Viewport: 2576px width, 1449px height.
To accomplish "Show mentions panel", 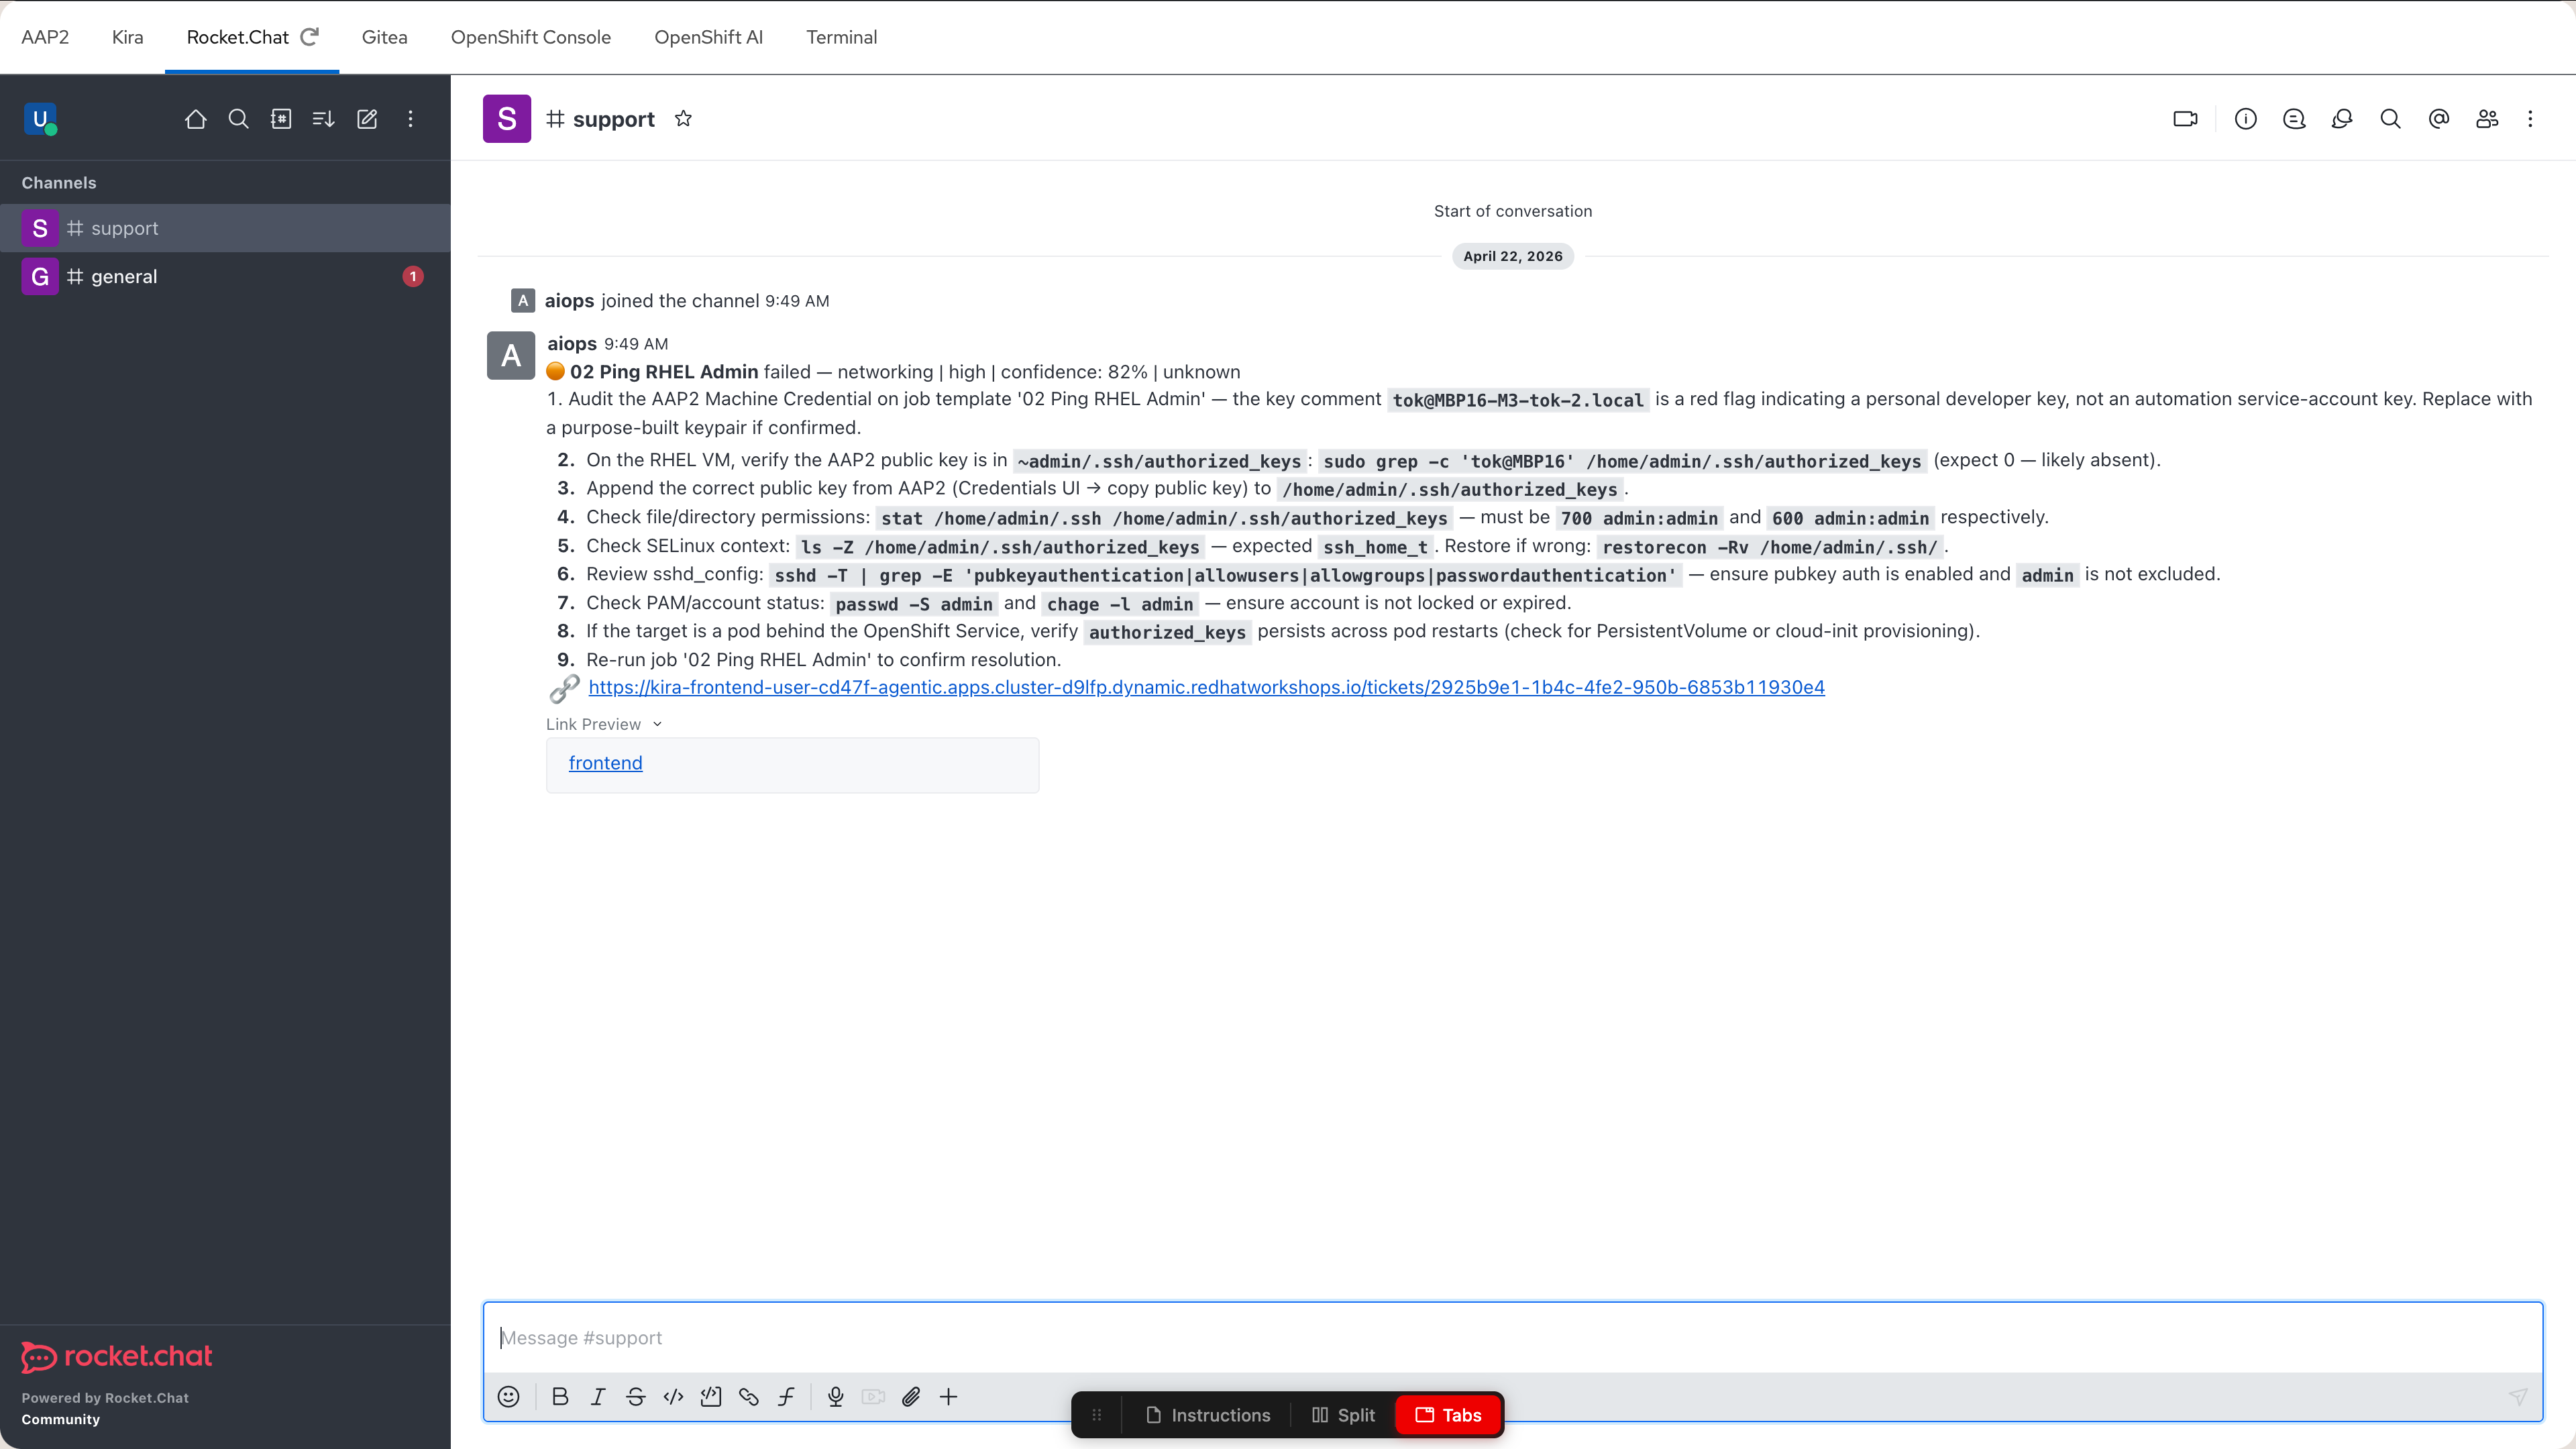I will click(x=2439, y=119).
